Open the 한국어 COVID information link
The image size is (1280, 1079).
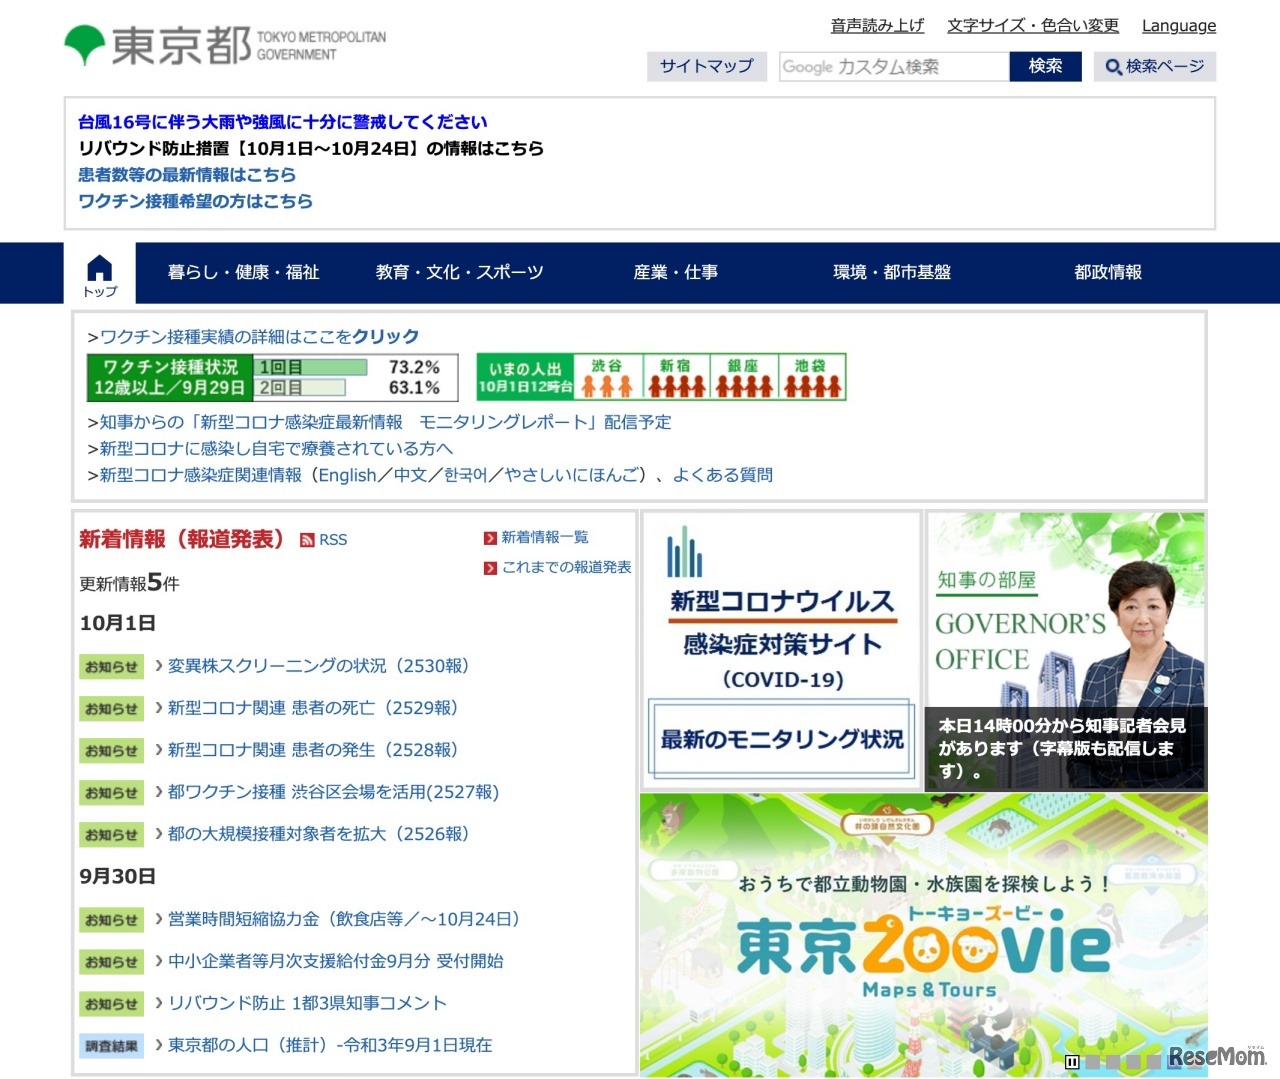point(466,475)
